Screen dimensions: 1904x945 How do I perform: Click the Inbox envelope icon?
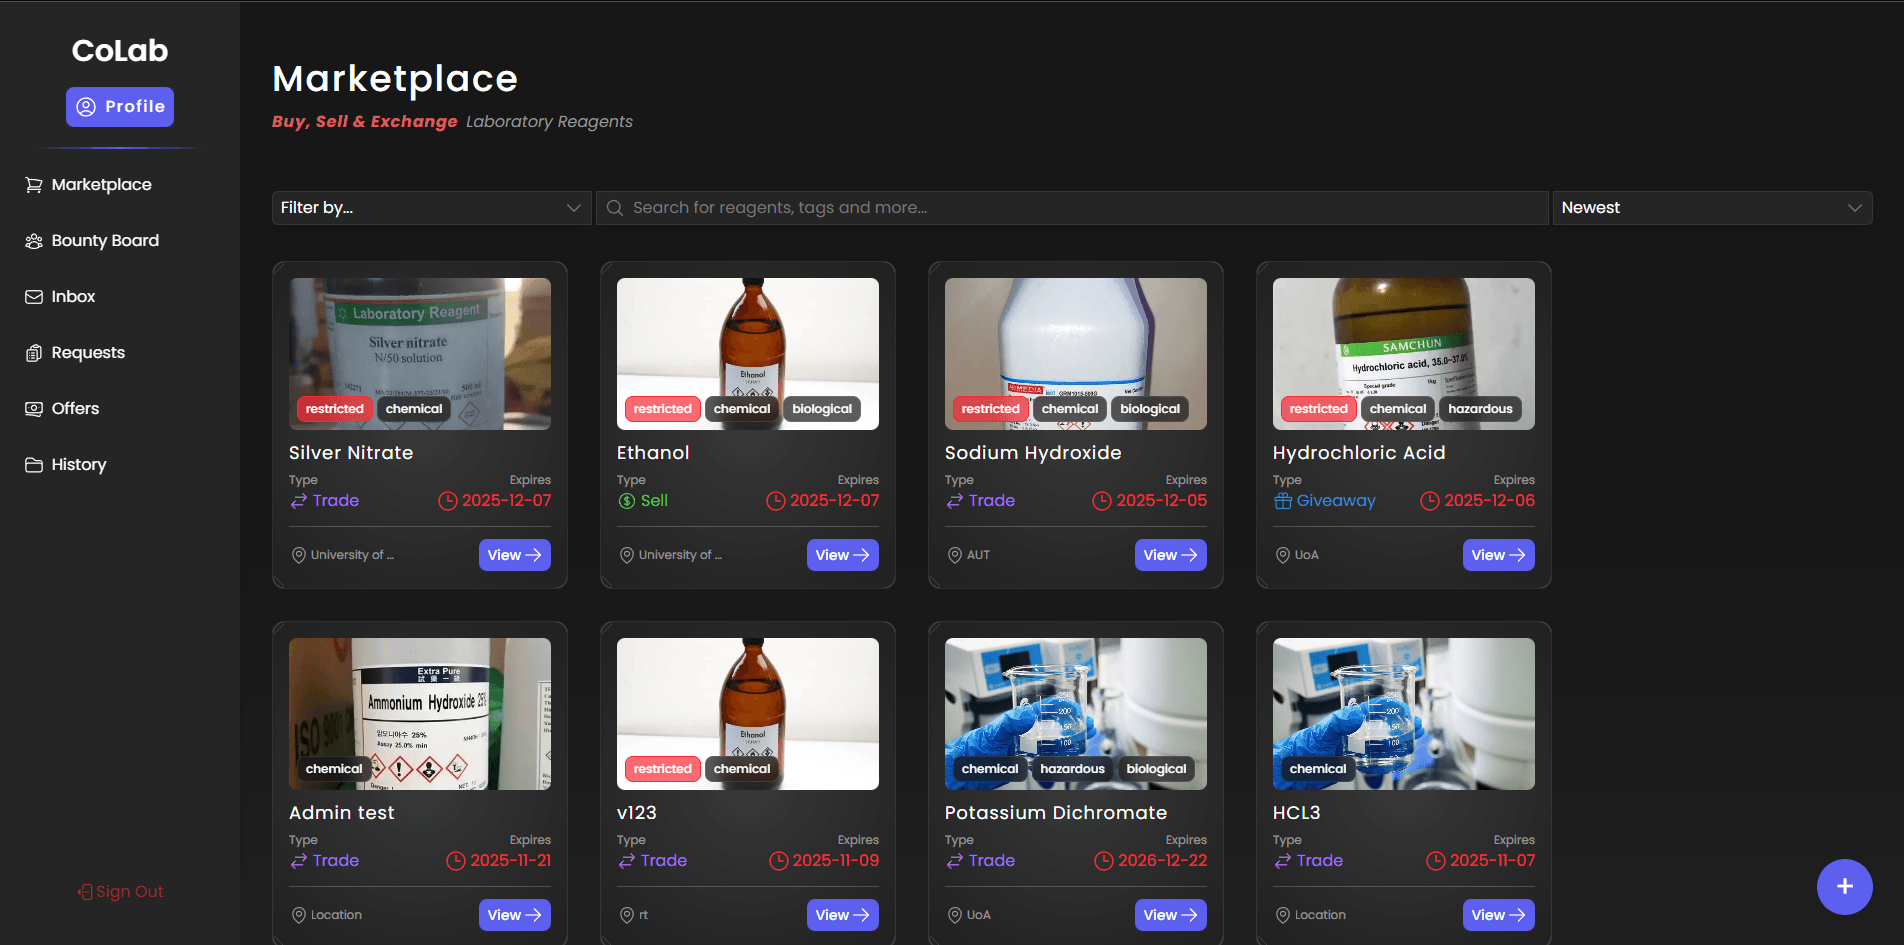coord(34,297)
